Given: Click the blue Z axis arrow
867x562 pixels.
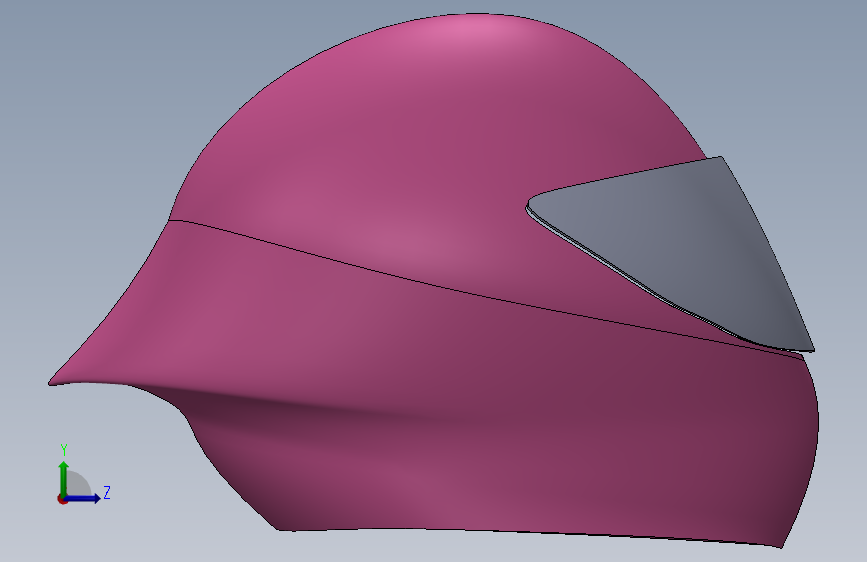Looking at the screenshot, I should pyautogui.click(x=83, y=498).
